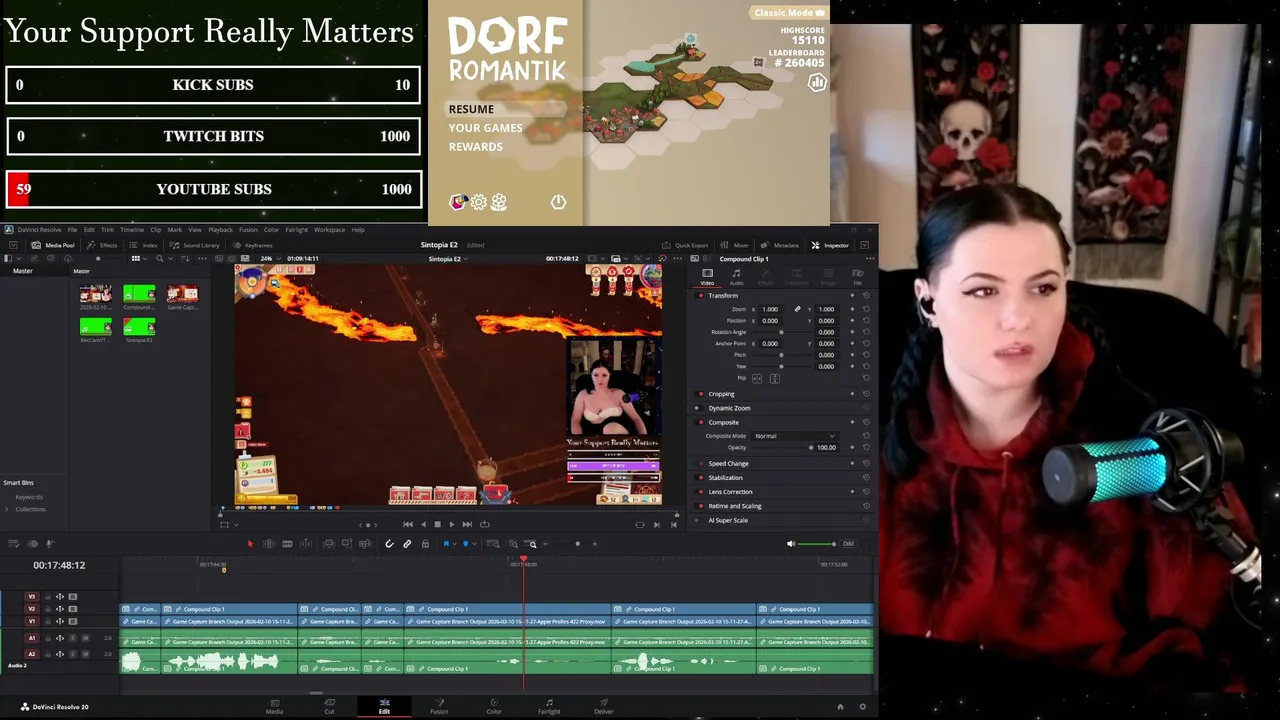
Task: Click the stop button in viewer transport
Action: tap(437, 524)
